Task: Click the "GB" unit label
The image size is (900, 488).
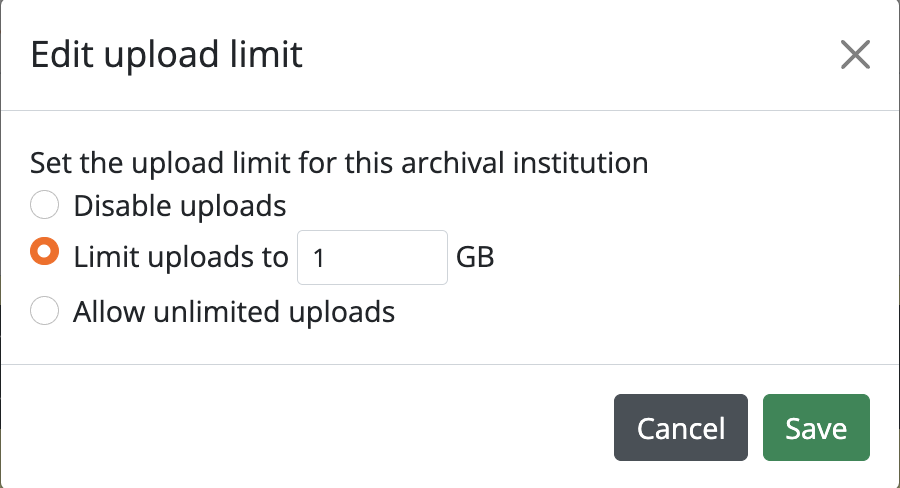Action: coord(475,258)
